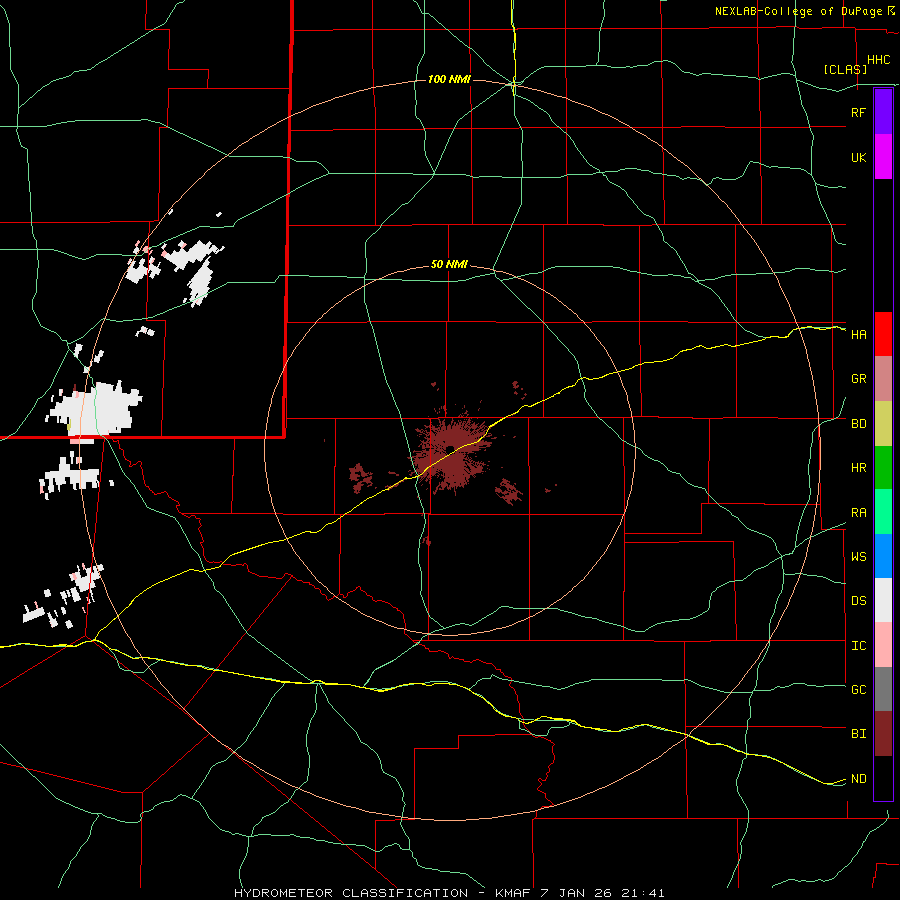The image size is (900, 900).
Task: Click the black radar site dot at center
Action: [450, 449]
